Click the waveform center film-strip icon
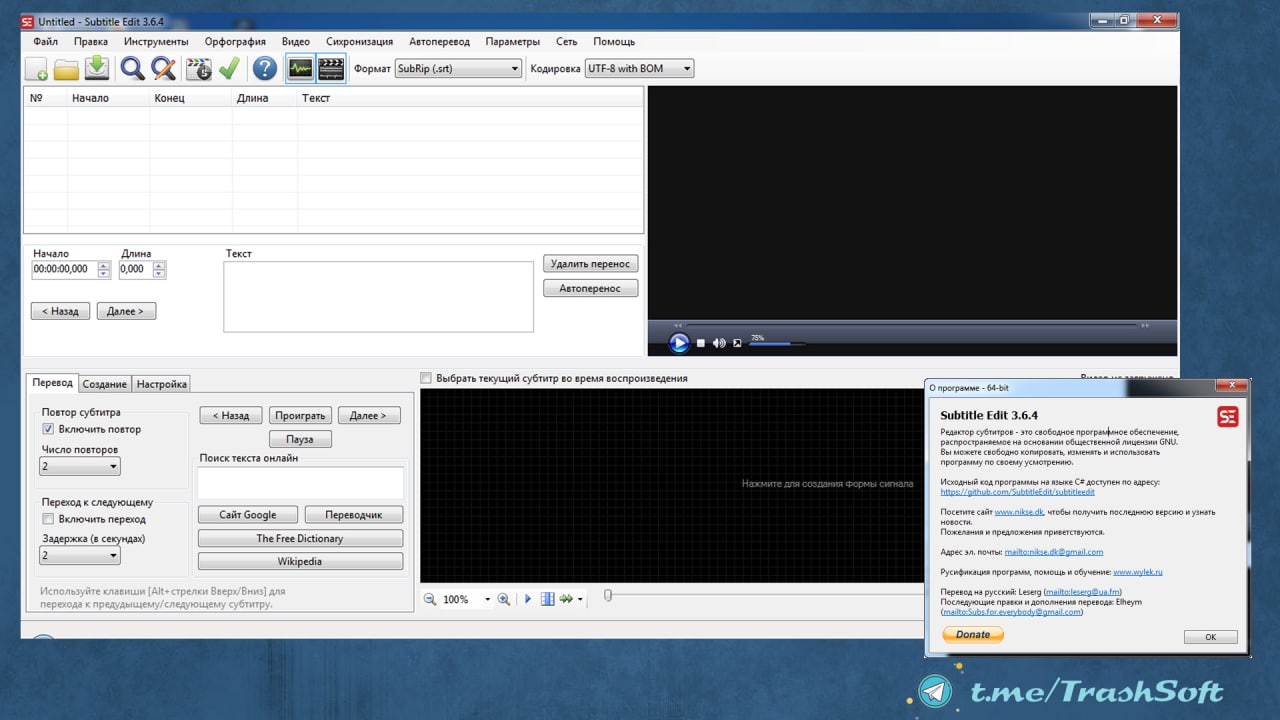Screen dimensions: 1280x720 tap(547, 599)
